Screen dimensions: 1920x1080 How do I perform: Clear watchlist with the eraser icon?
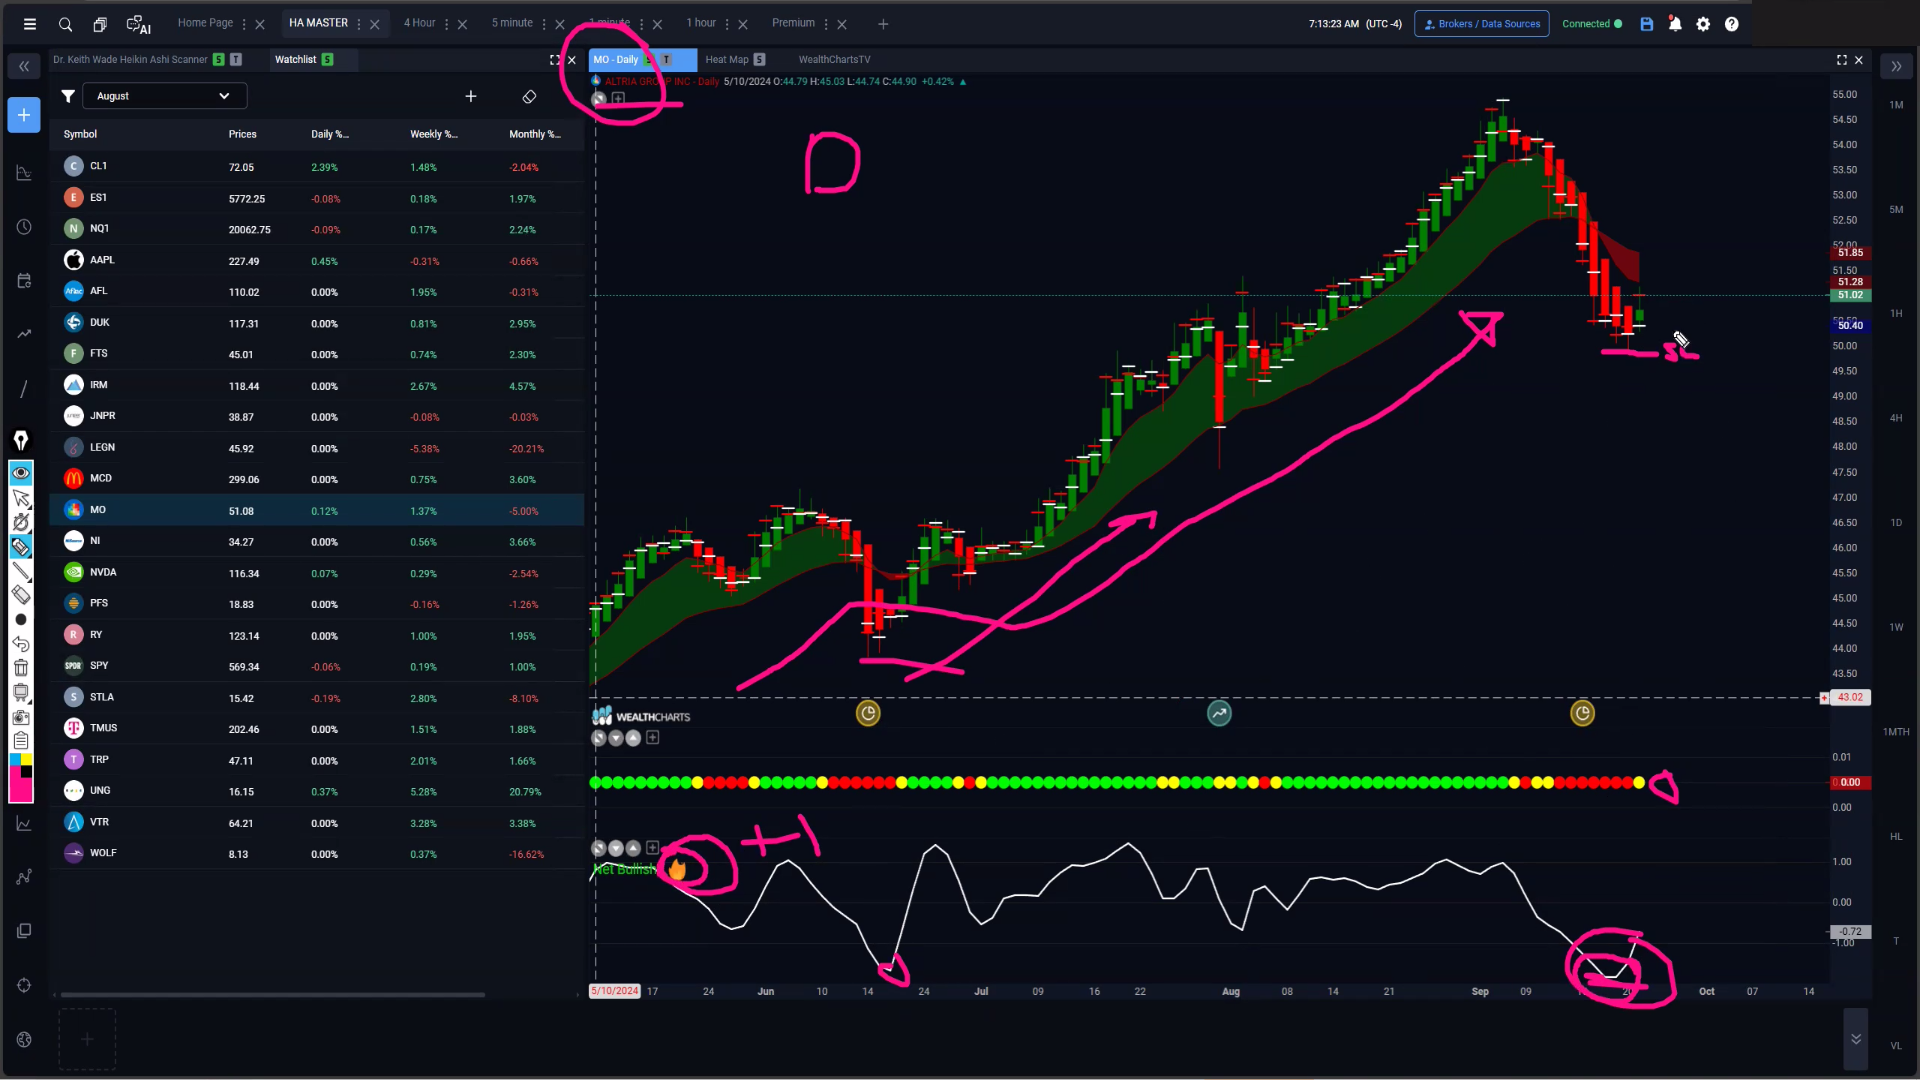pyautogui.click(x=529, y=96)
